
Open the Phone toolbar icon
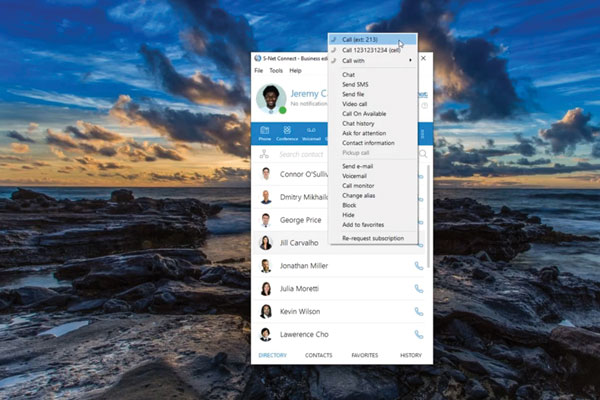click(264, 133)
